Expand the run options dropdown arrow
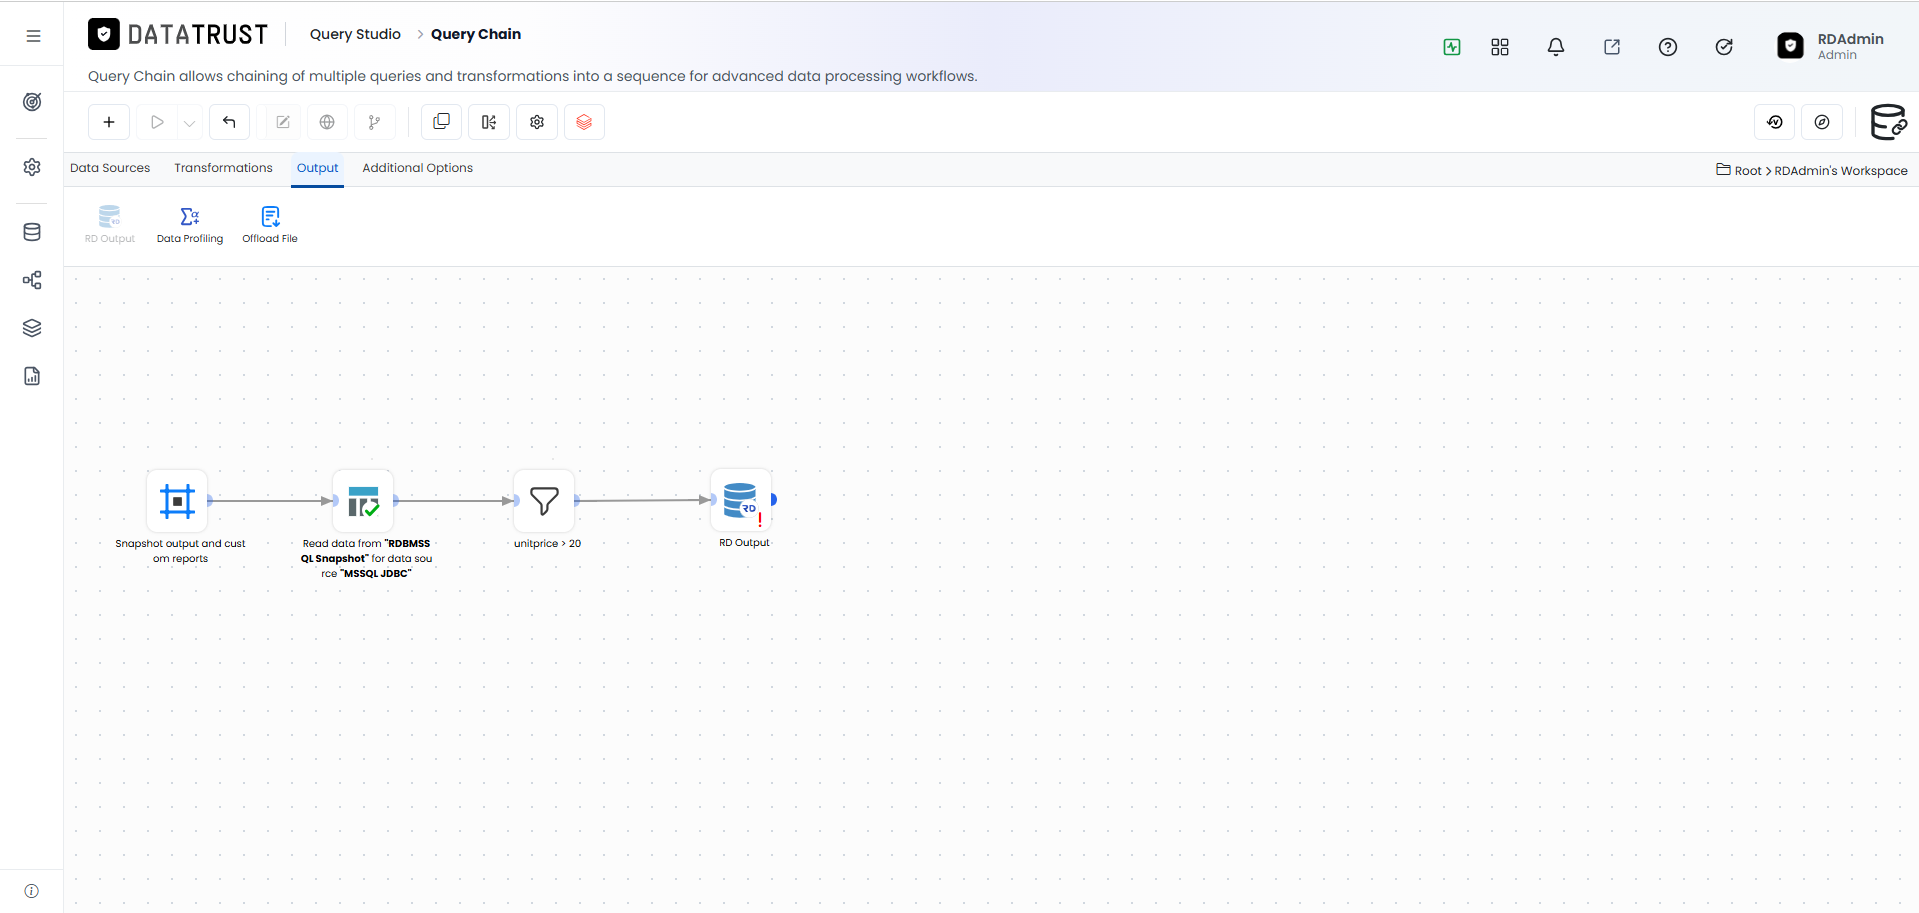1919x913 pixels. [x=189, y=123]
